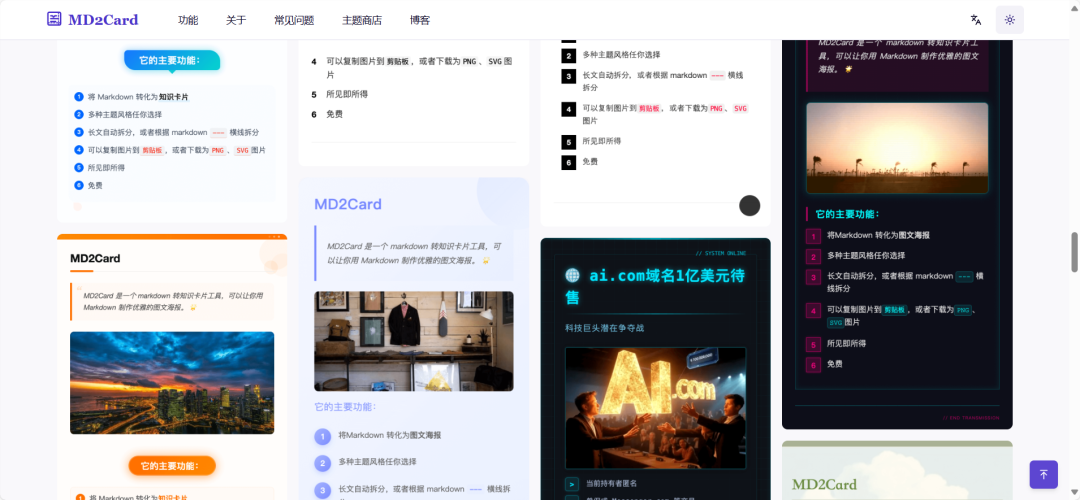Click the back-to-top arrow button

[x=1043, y=475]
